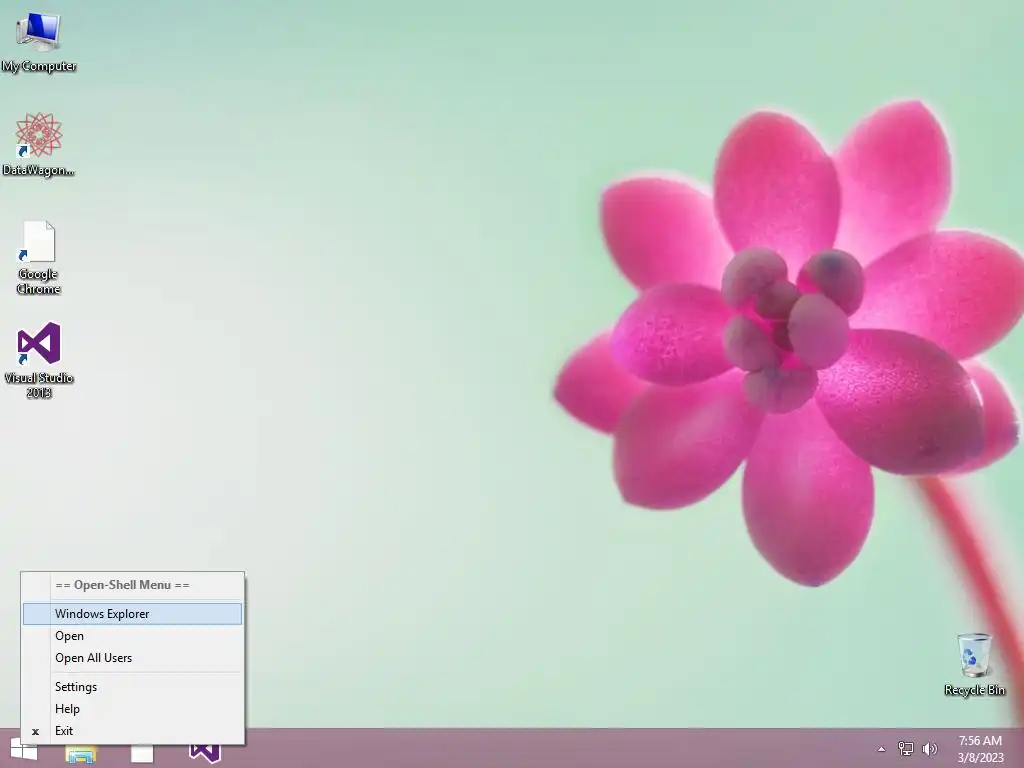Choose Open All Users menu entry
Viewport: 1024px width, 768px height.
pyautogui.click(x=133, y=658)
